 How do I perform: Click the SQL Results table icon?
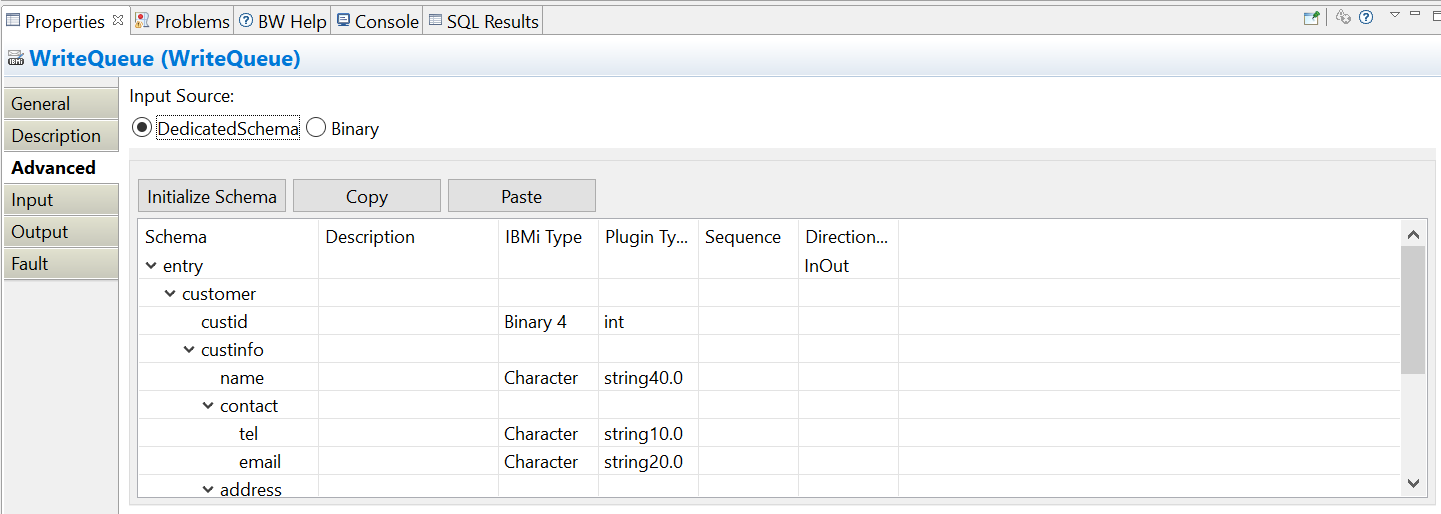point(435,21)
